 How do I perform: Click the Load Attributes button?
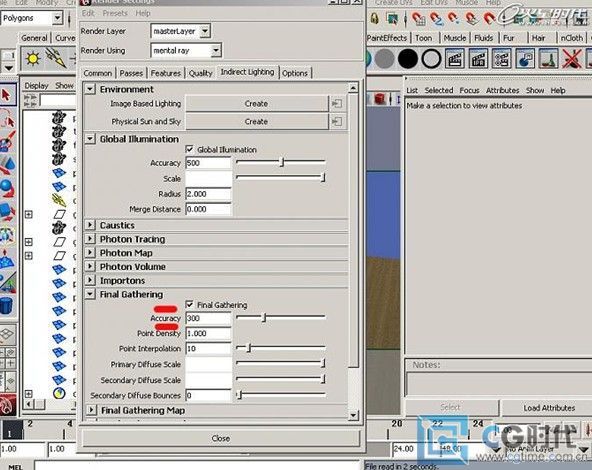(549, 408)
